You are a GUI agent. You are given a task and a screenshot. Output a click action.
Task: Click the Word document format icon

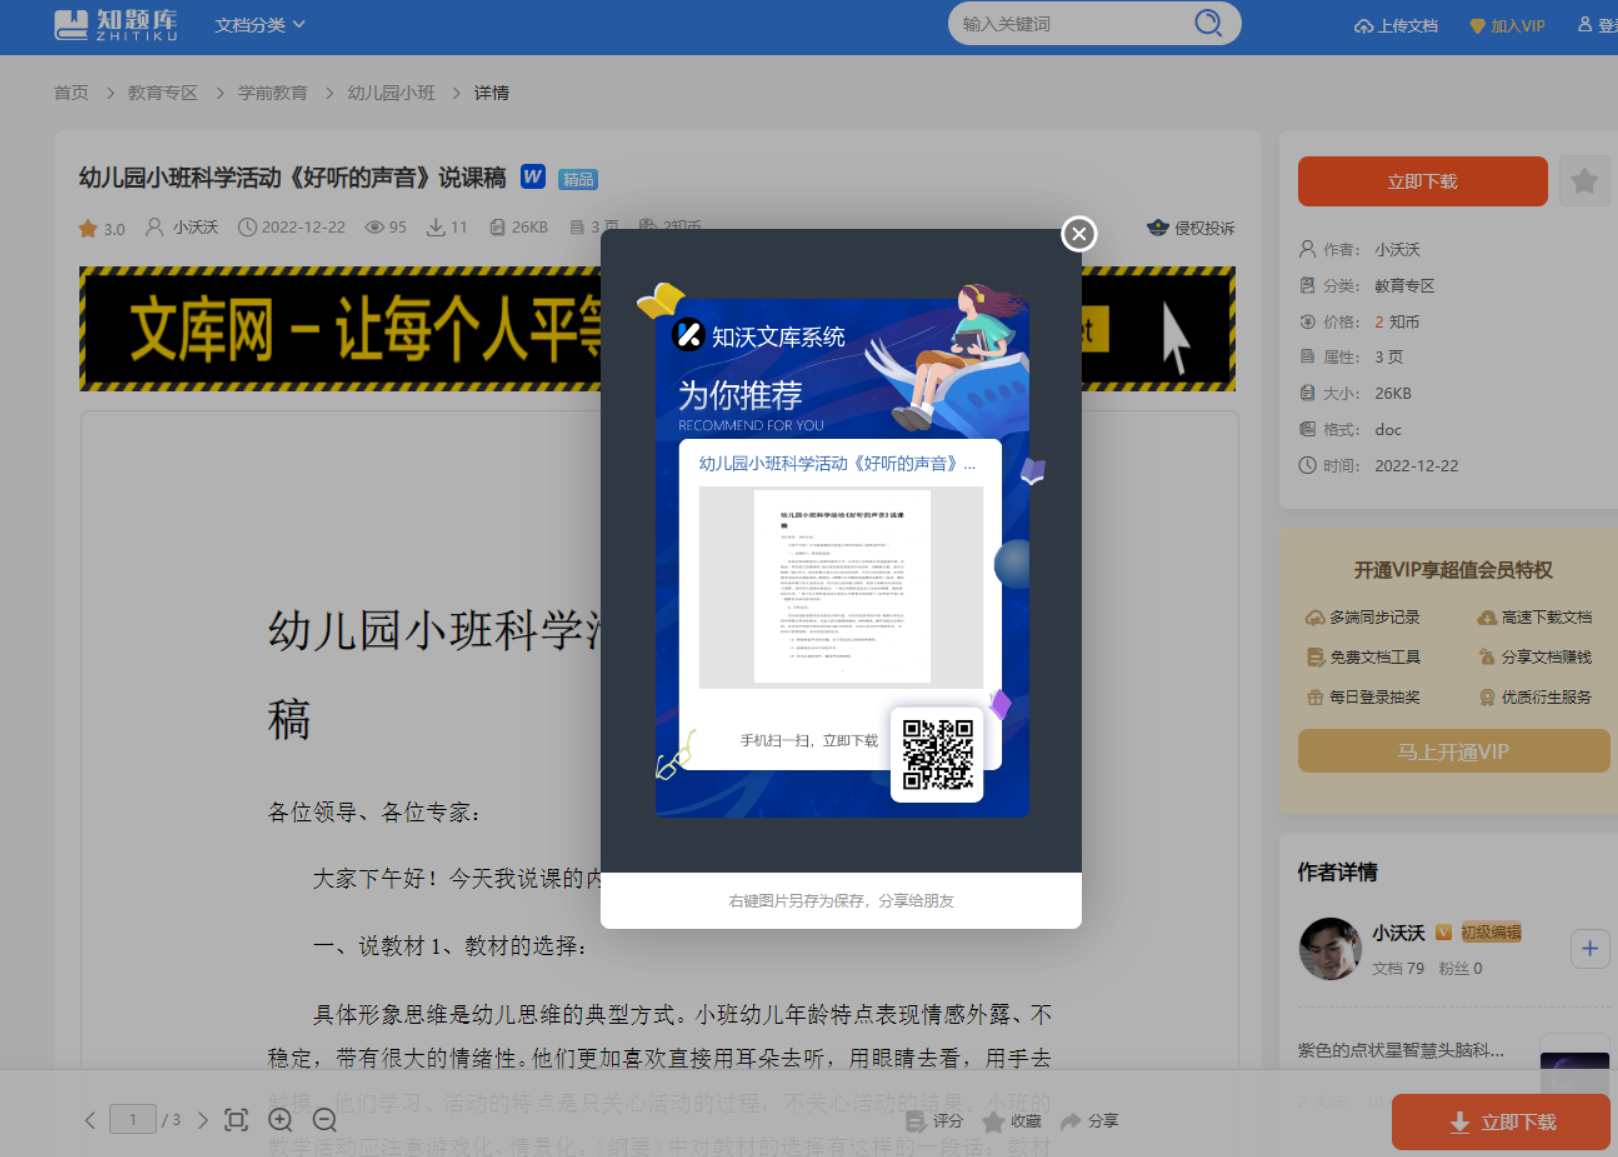[533, 177]
